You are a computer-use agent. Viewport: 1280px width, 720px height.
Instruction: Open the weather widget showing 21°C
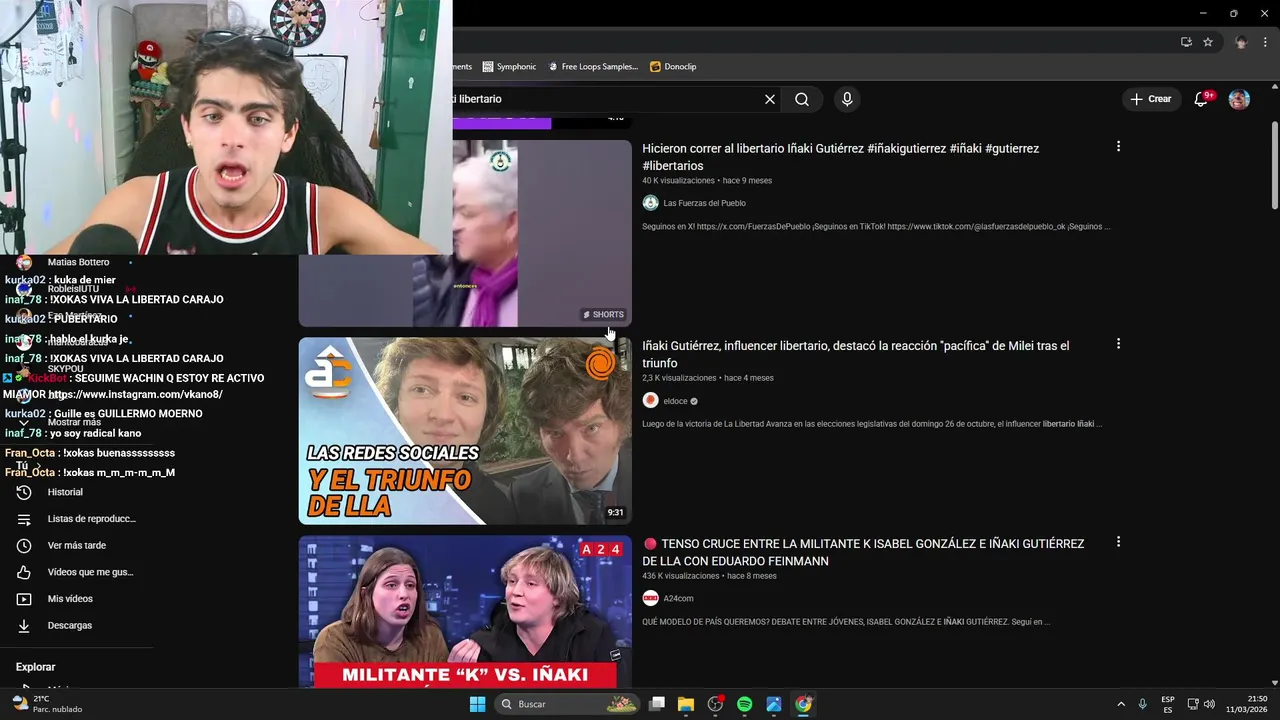pos(46,704)
